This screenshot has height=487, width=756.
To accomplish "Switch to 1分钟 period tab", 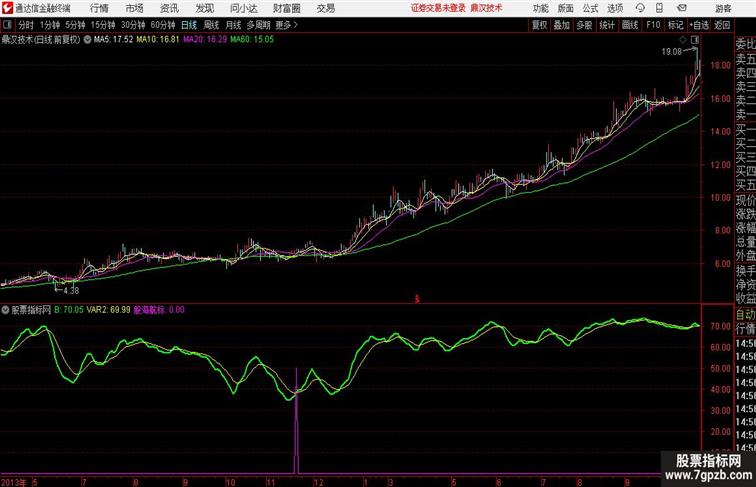I will [x=50, y=25].
